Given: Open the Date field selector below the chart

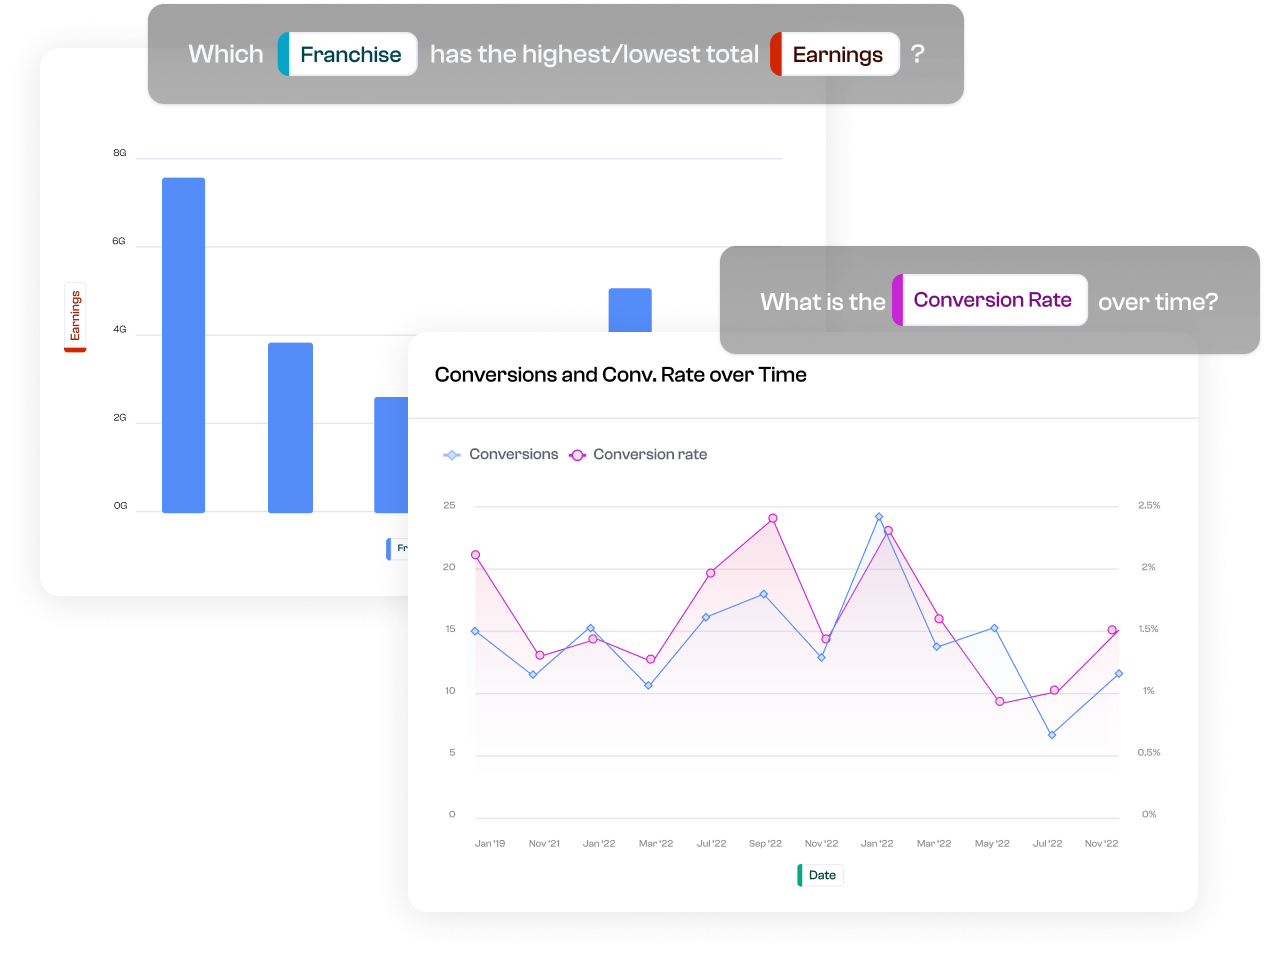Looking at the screenshot, I should 820,874.
